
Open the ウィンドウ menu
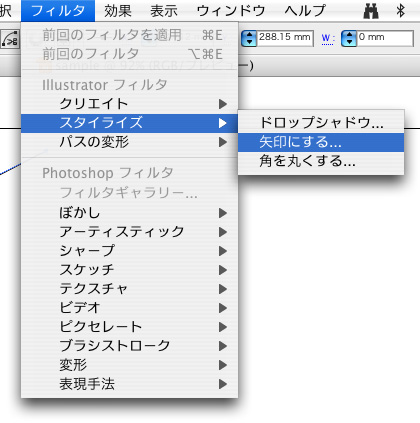(231, 11)
